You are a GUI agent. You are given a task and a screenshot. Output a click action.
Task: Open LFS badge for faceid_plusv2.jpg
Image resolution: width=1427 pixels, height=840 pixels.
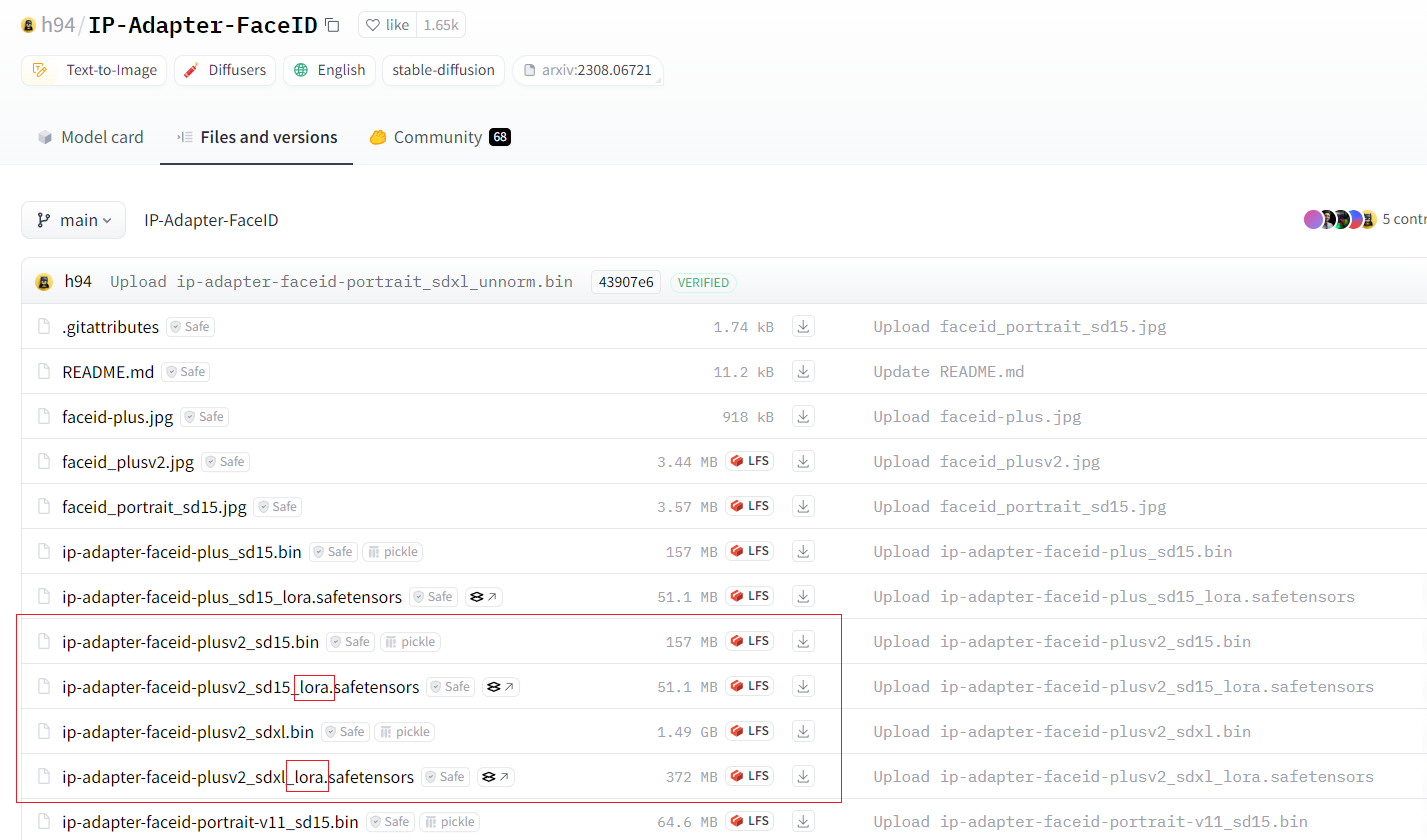tap(750, 461)
